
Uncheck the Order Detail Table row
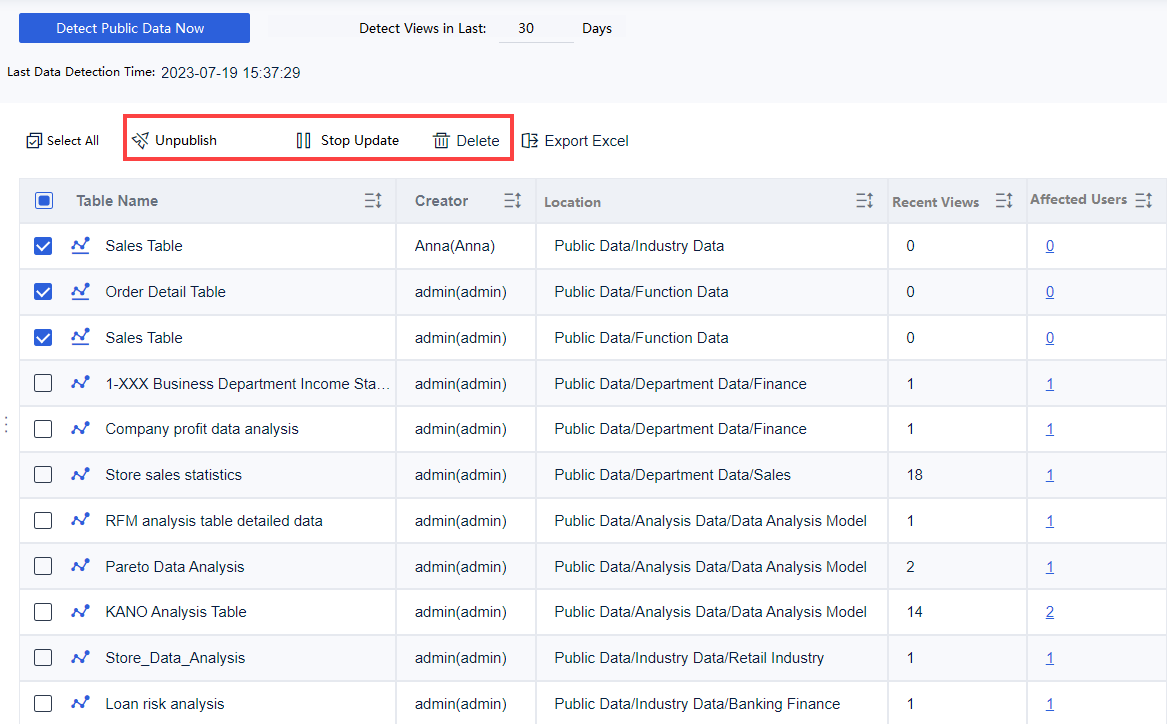tap(43, 291)
